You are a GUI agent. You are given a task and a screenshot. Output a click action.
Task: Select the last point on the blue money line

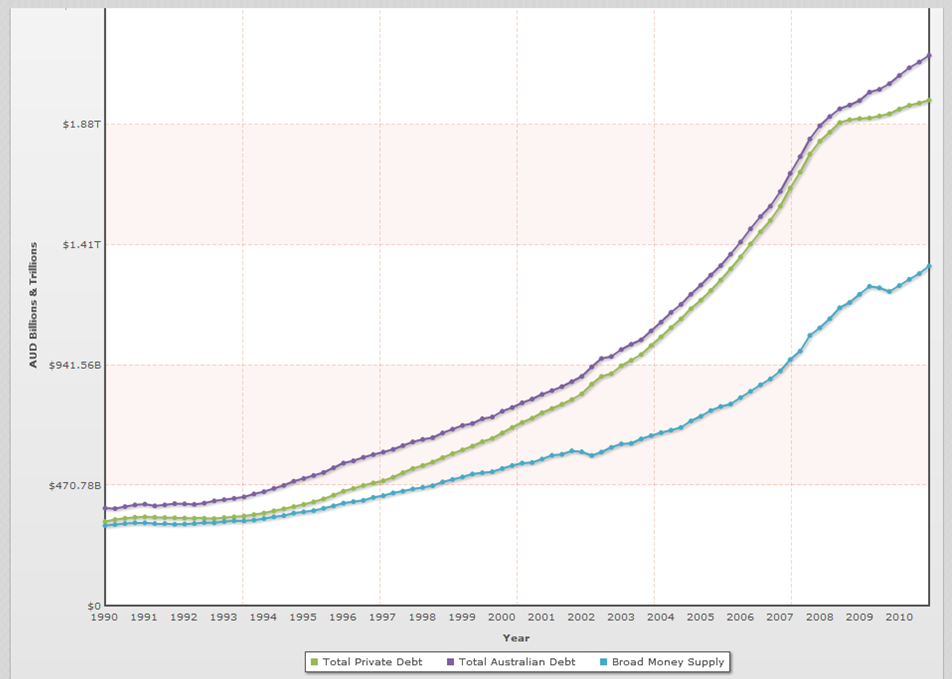(x=930, y=266)
